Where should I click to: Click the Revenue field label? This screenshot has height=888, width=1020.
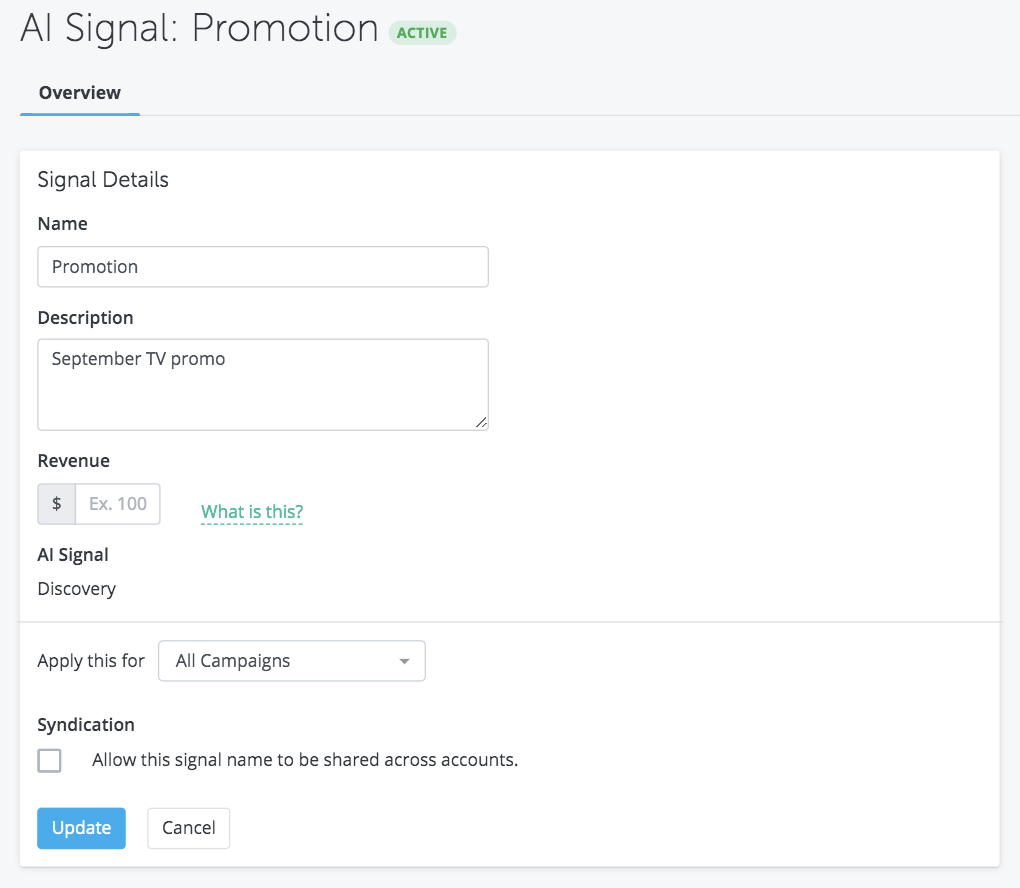coord(73,461)
